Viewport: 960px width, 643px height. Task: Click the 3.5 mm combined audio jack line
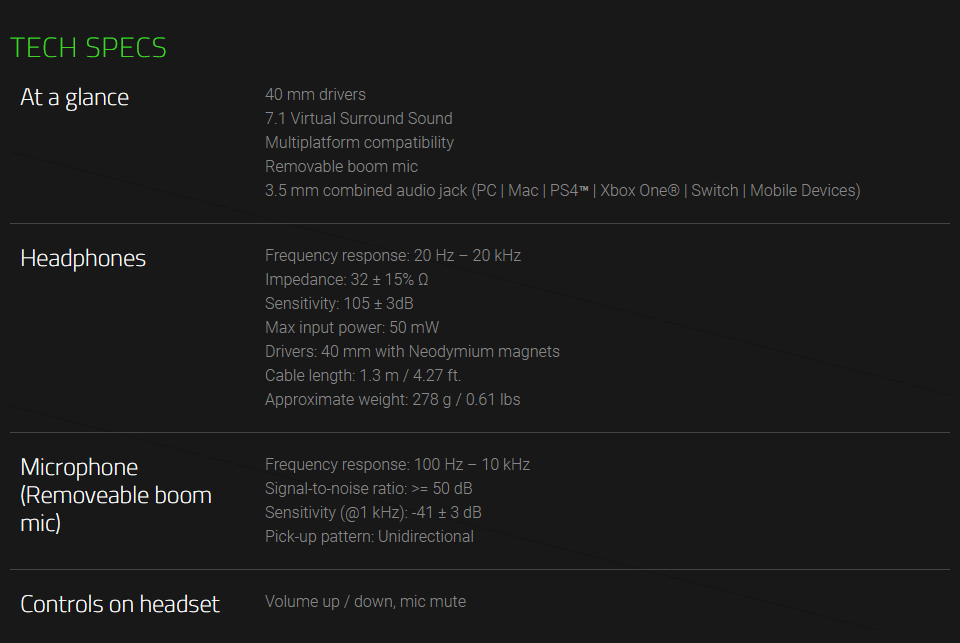click(x=563, y=190)
